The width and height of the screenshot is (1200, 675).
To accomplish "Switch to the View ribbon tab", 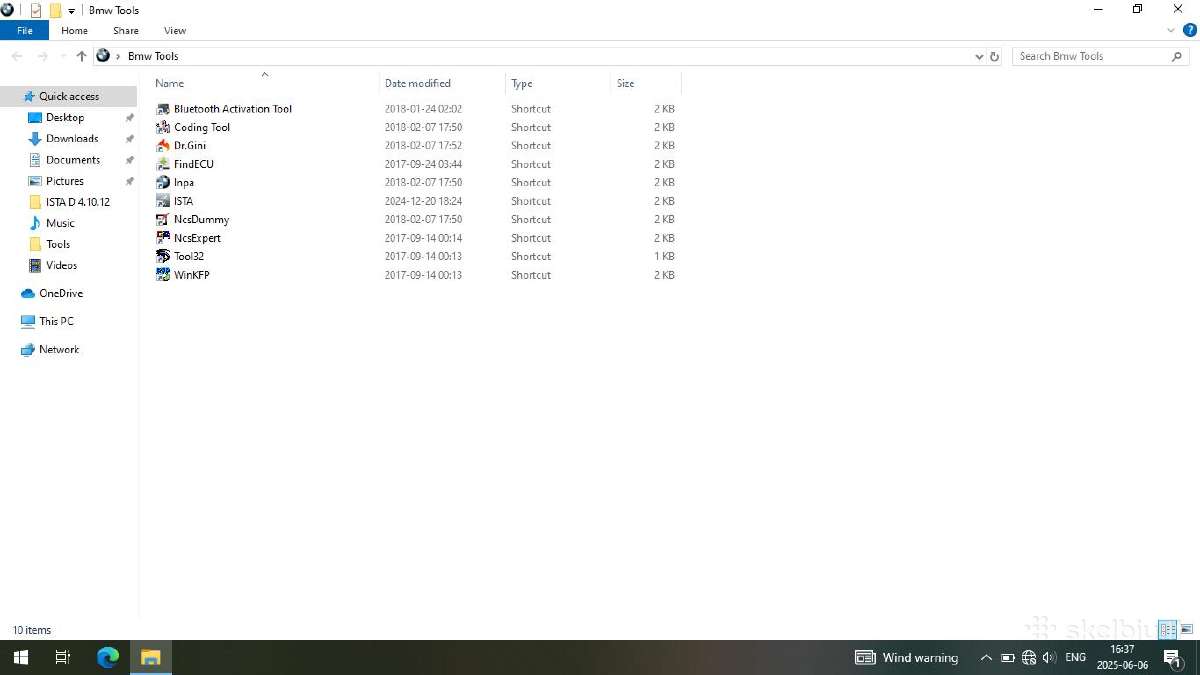I will coord(175,31).
